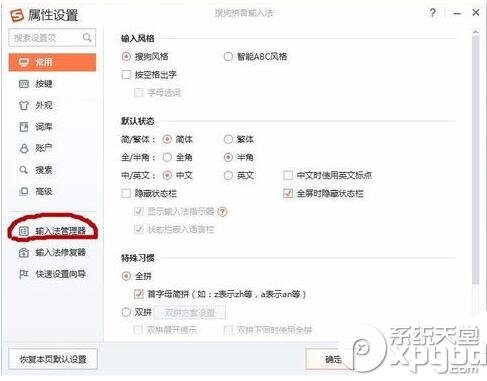Viewport: 487px width, 381px height.
Task: Select the 双拼 radio button
Action: tap(126, 312)
